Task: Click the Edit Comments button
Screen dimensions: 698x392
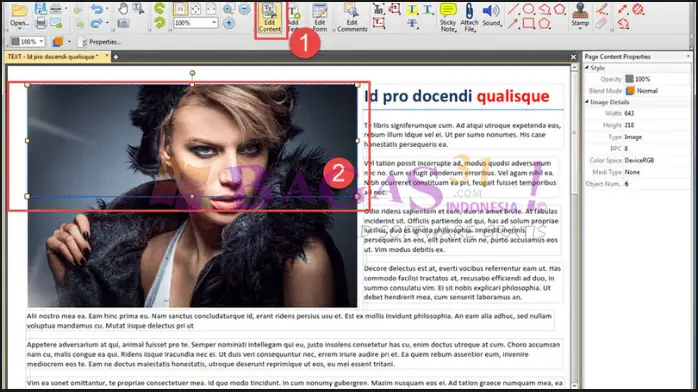Action: click(x=352, y=17)
